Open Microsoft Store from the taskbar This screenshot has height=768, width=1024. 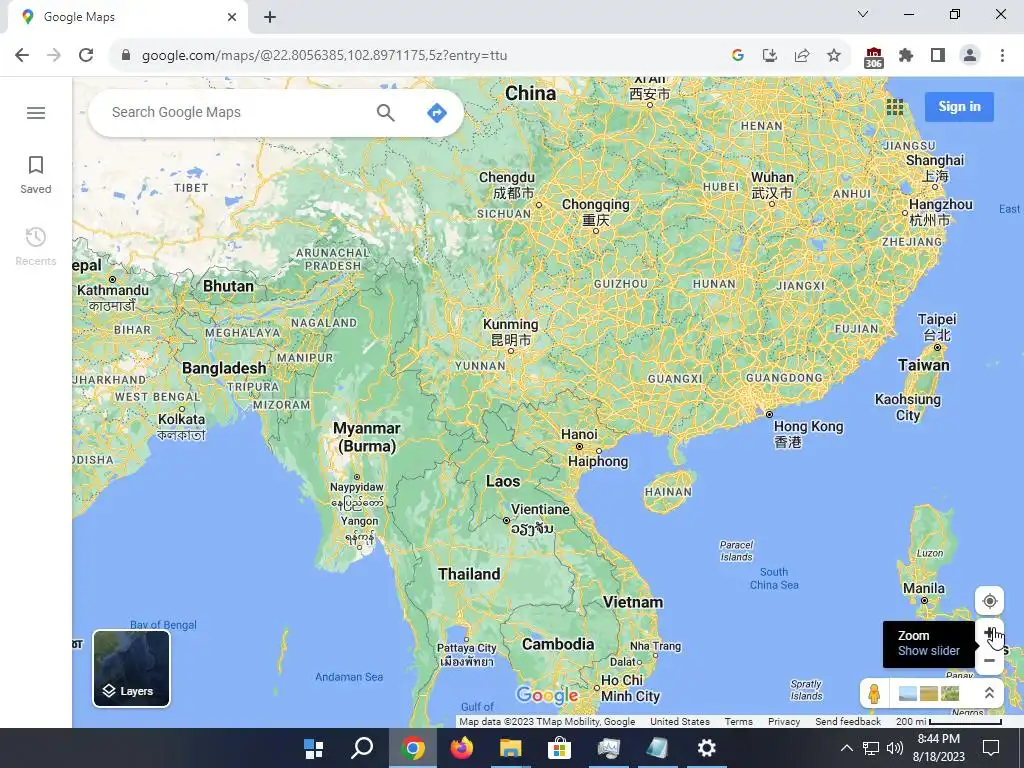coord(560,748)
